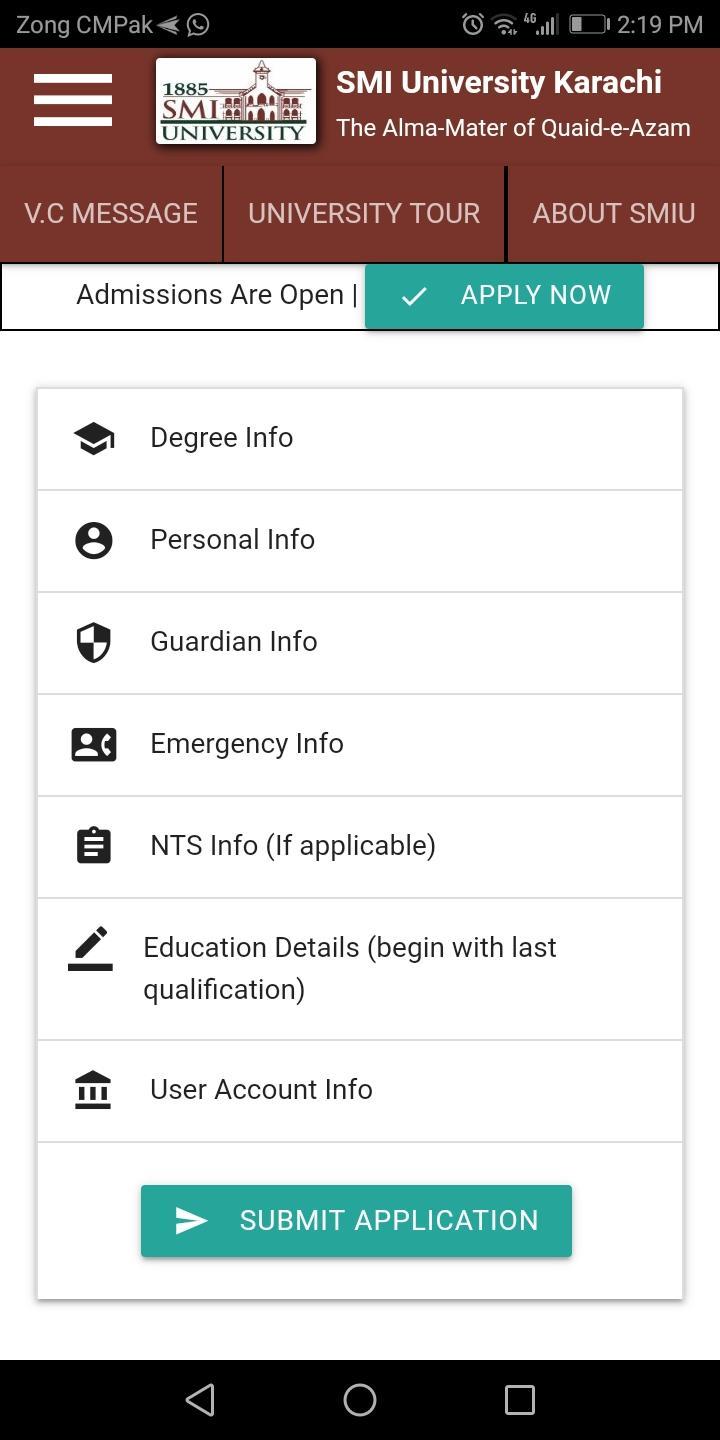Click the APPLY NOW button
Image resolution: width=720 pixels, height=1440 pixels.
click(x=504, y=296)
